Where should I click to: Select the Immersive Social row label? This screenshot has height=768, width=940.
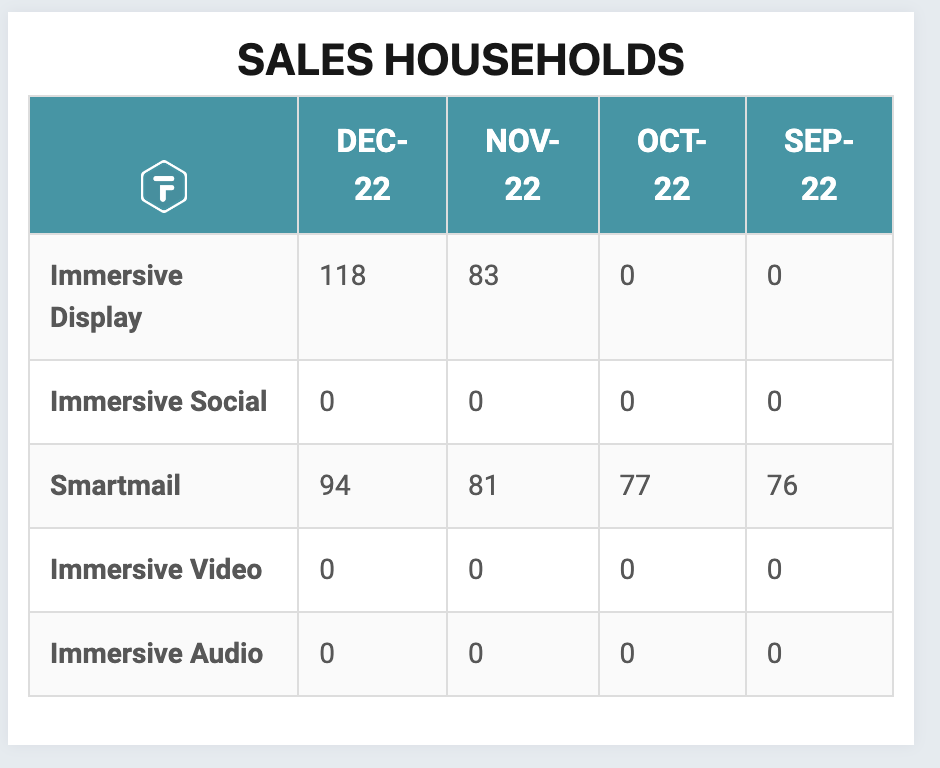click(x=159, y=402)
